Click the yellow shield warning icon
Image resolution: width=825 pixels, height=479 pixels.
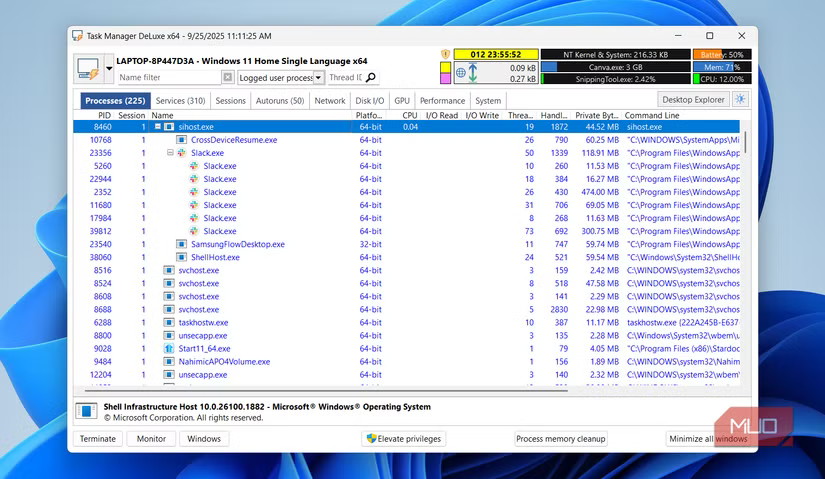[x=446, y=54]
